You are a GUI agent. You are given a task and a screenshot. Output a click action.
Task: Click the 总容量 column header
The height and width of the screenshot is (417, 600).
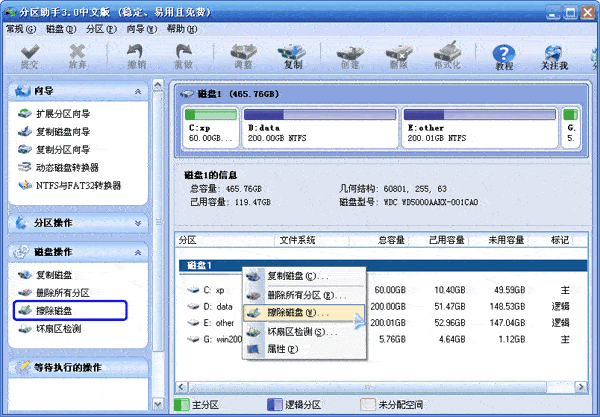[391, 240]
